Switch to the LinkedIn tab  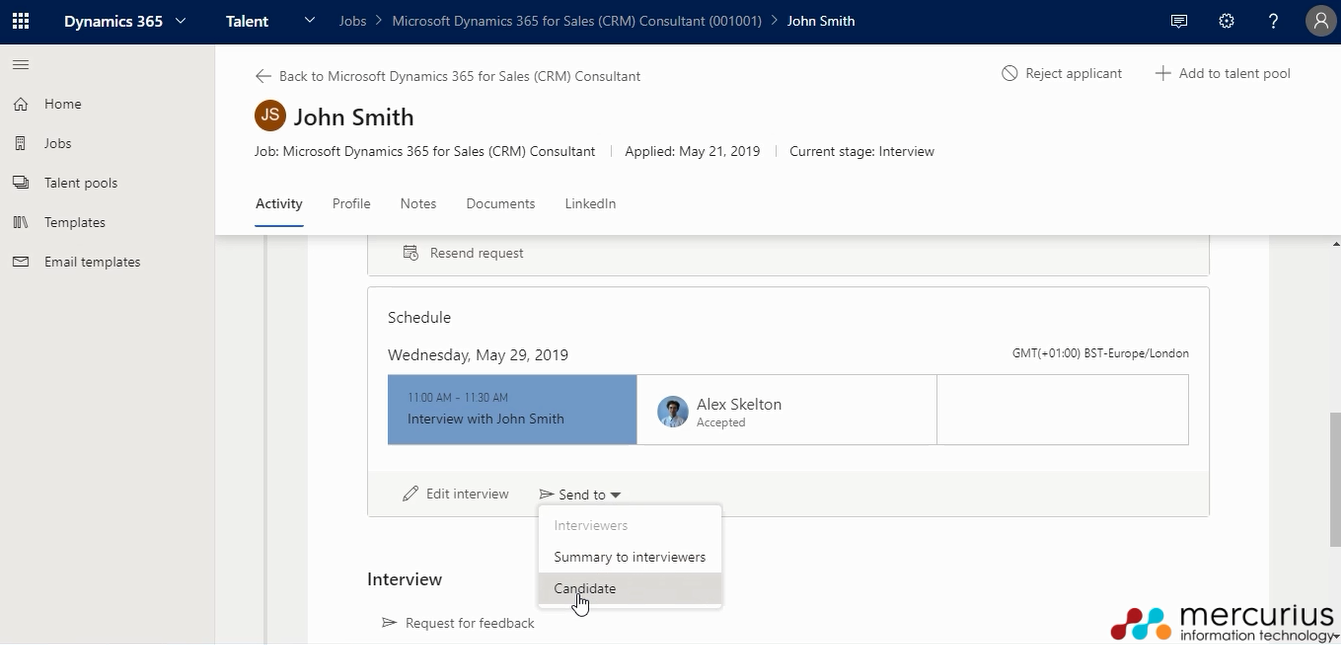coord(590,204)
